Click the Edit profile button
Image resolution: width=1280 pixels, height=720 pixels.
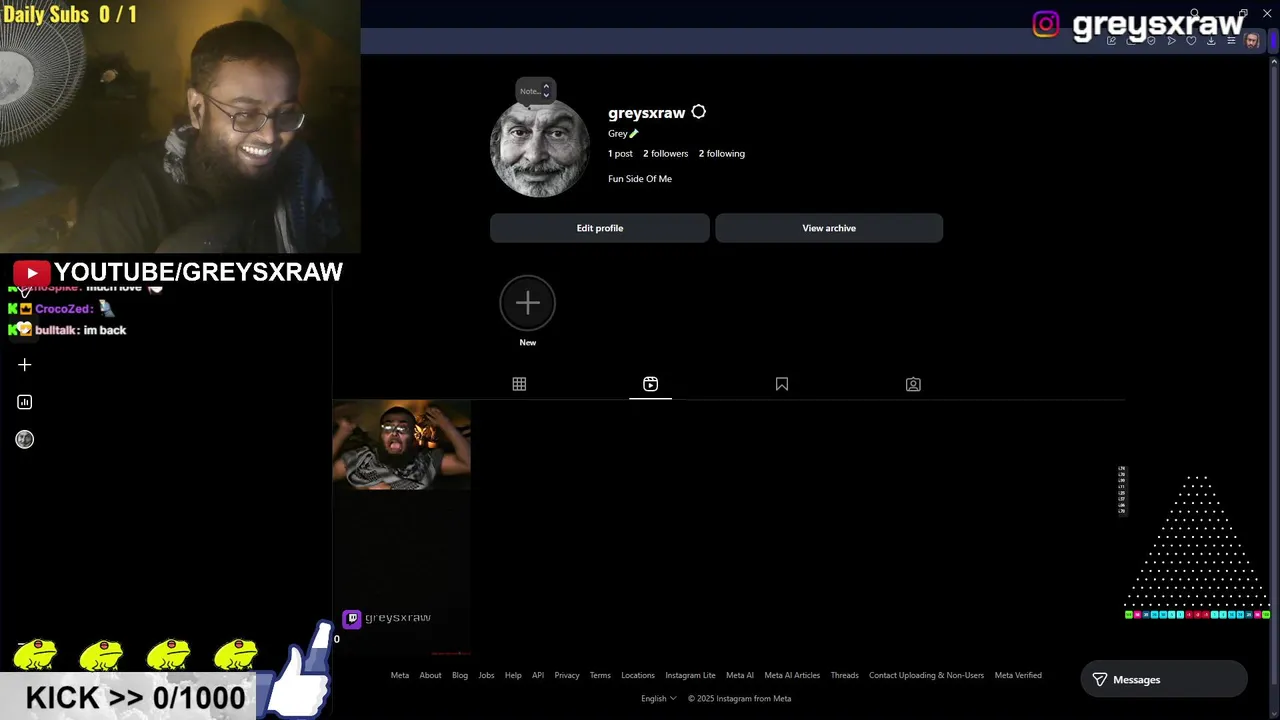[x=600, y=228]
